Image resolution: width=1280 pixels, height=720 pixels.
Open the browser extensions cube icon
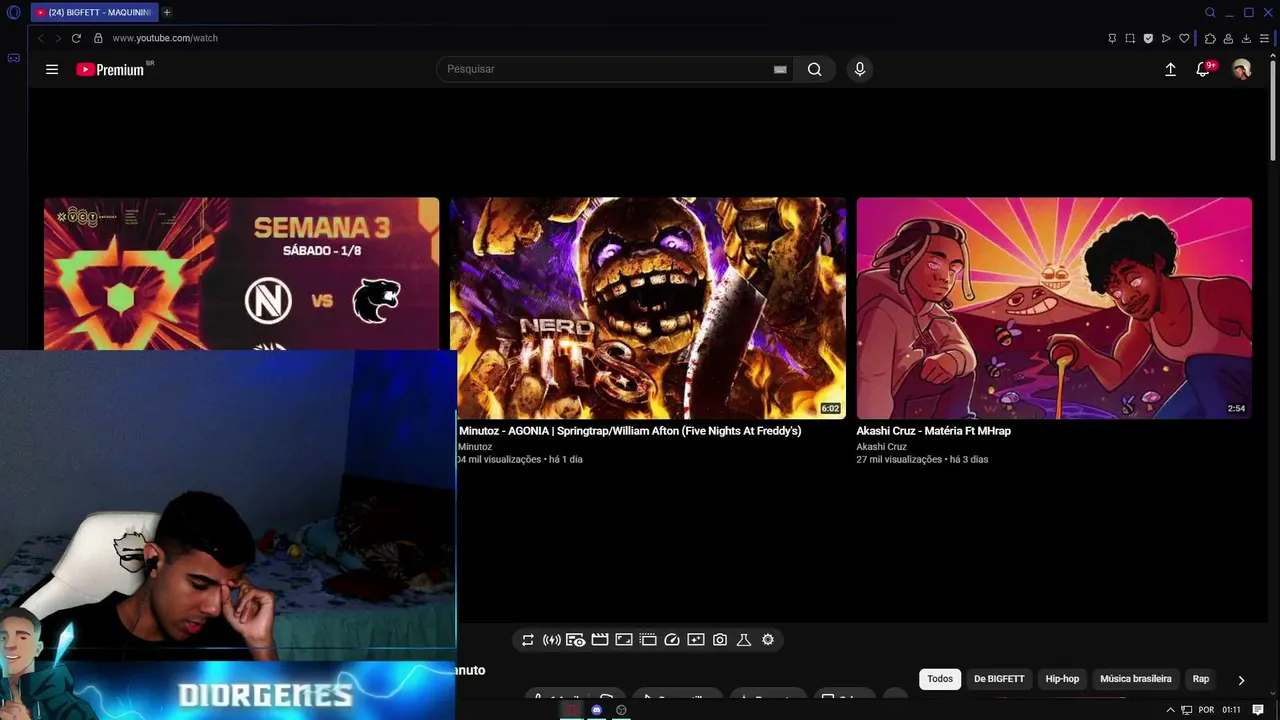1210,38
